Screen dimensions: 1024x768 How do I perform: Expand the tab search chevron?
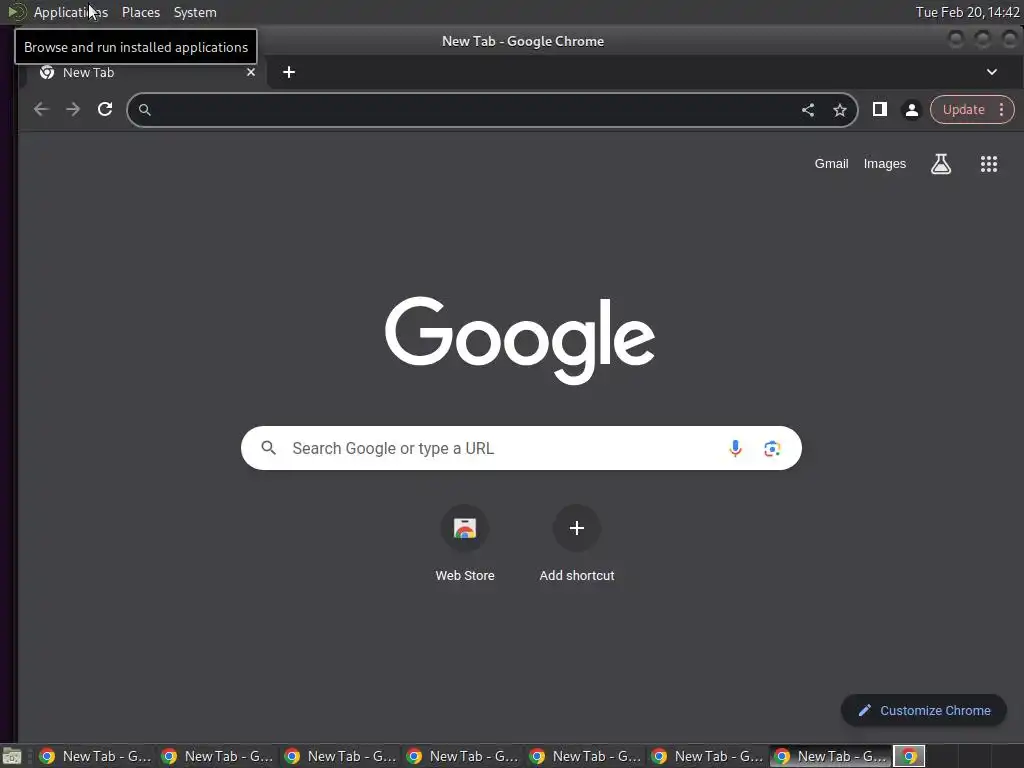point(991,72)
